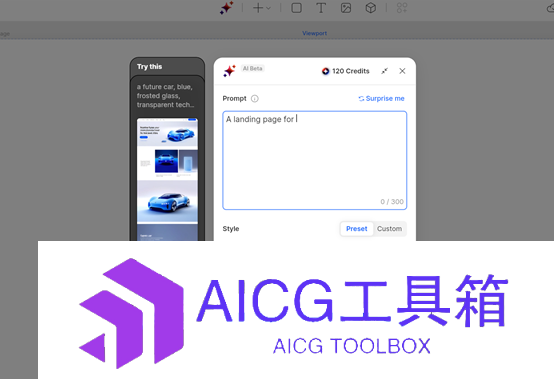Switch Style to Custom tab
Viewport: 554px width, 379px height.
(389, 229)
